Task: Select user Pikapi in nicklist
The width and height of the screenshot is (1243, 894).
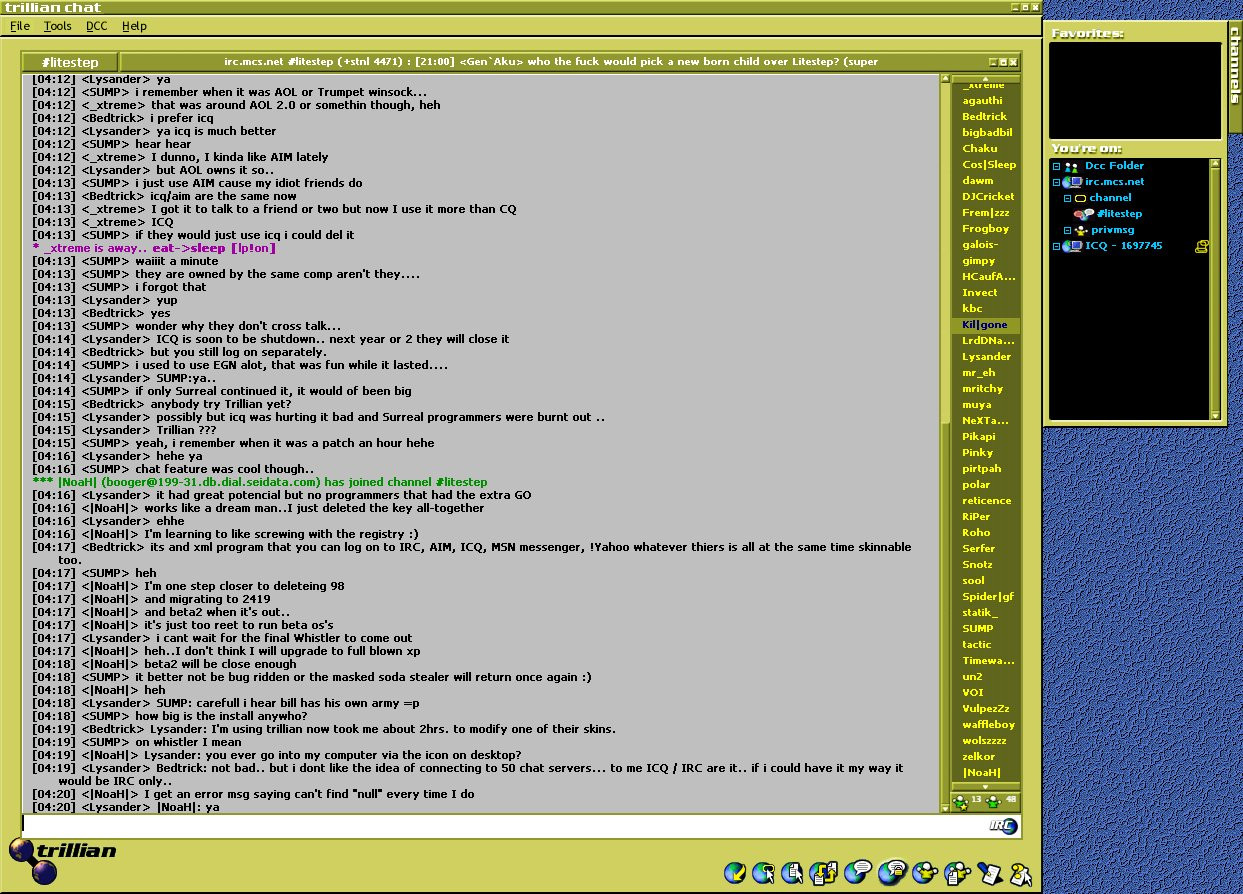Action: 979,437
